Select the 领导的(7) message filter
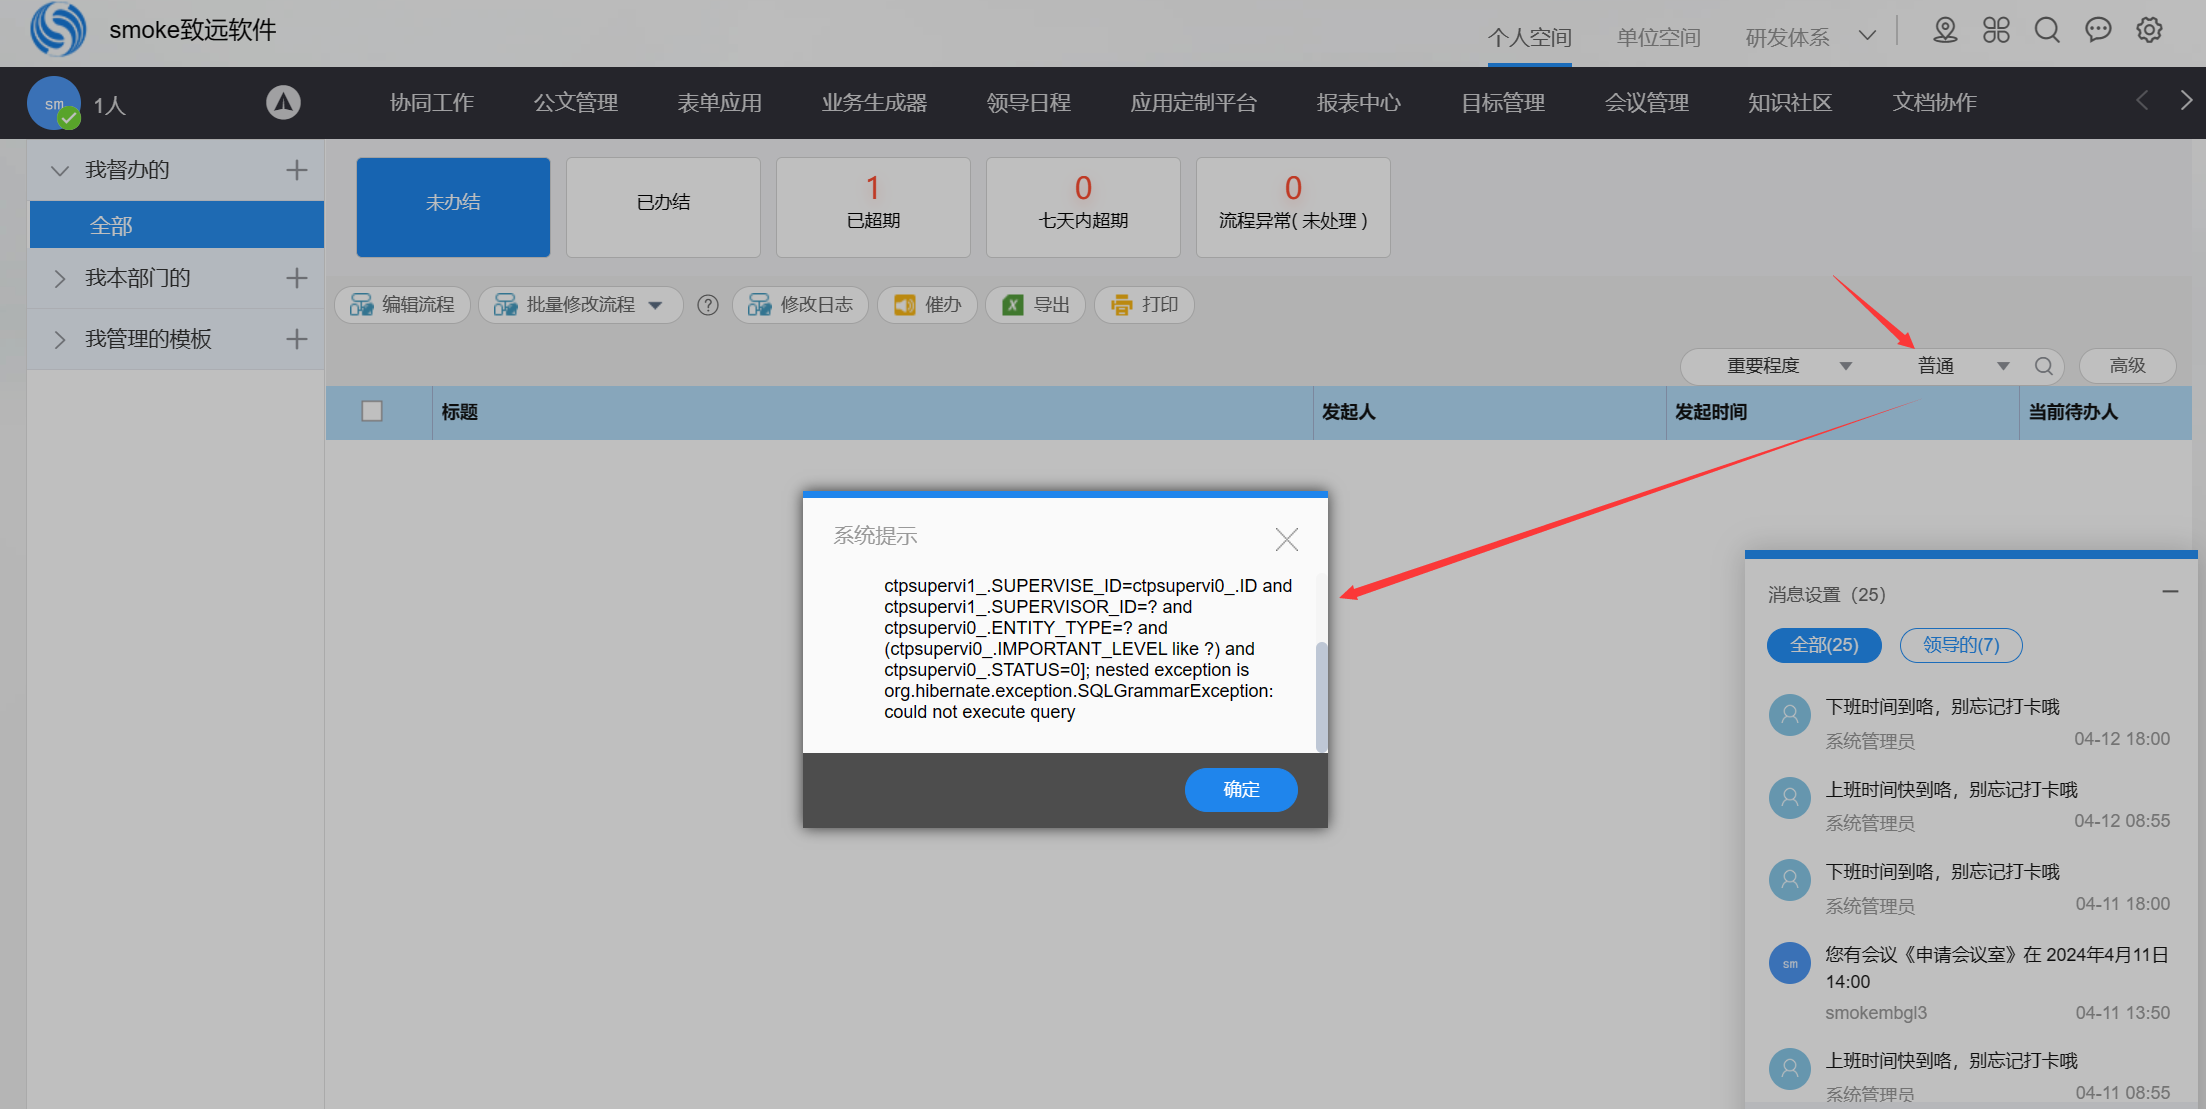 point(1960,645)
